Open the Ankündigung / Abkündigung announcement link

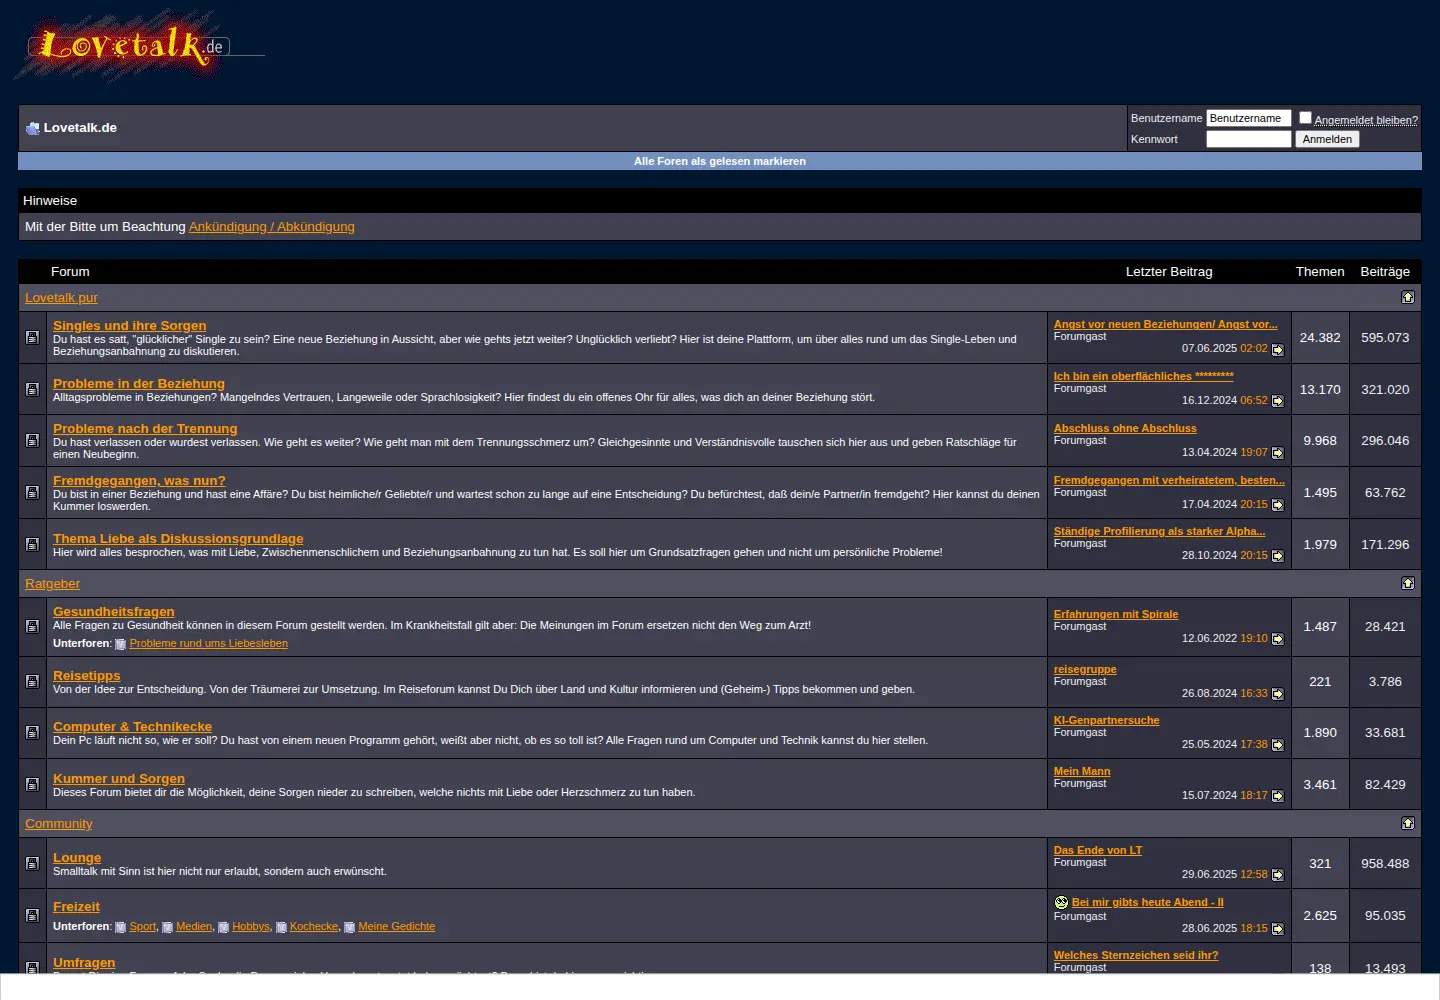[272, 227]
